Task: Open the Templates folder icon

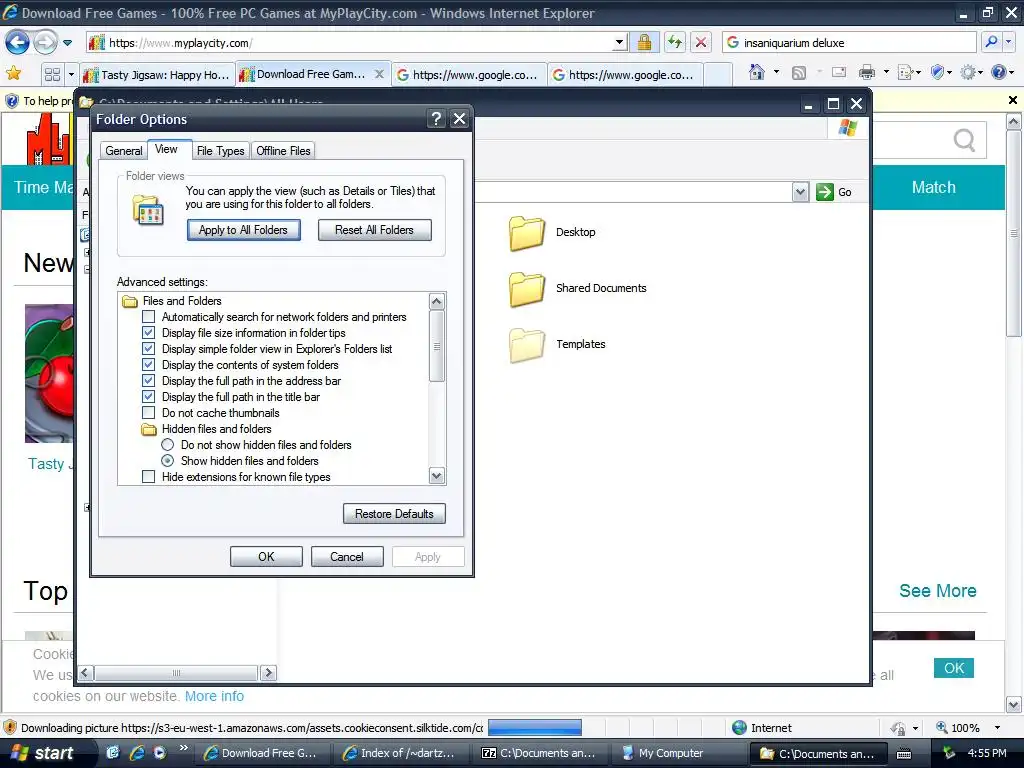Action: [x=526, y=345]
